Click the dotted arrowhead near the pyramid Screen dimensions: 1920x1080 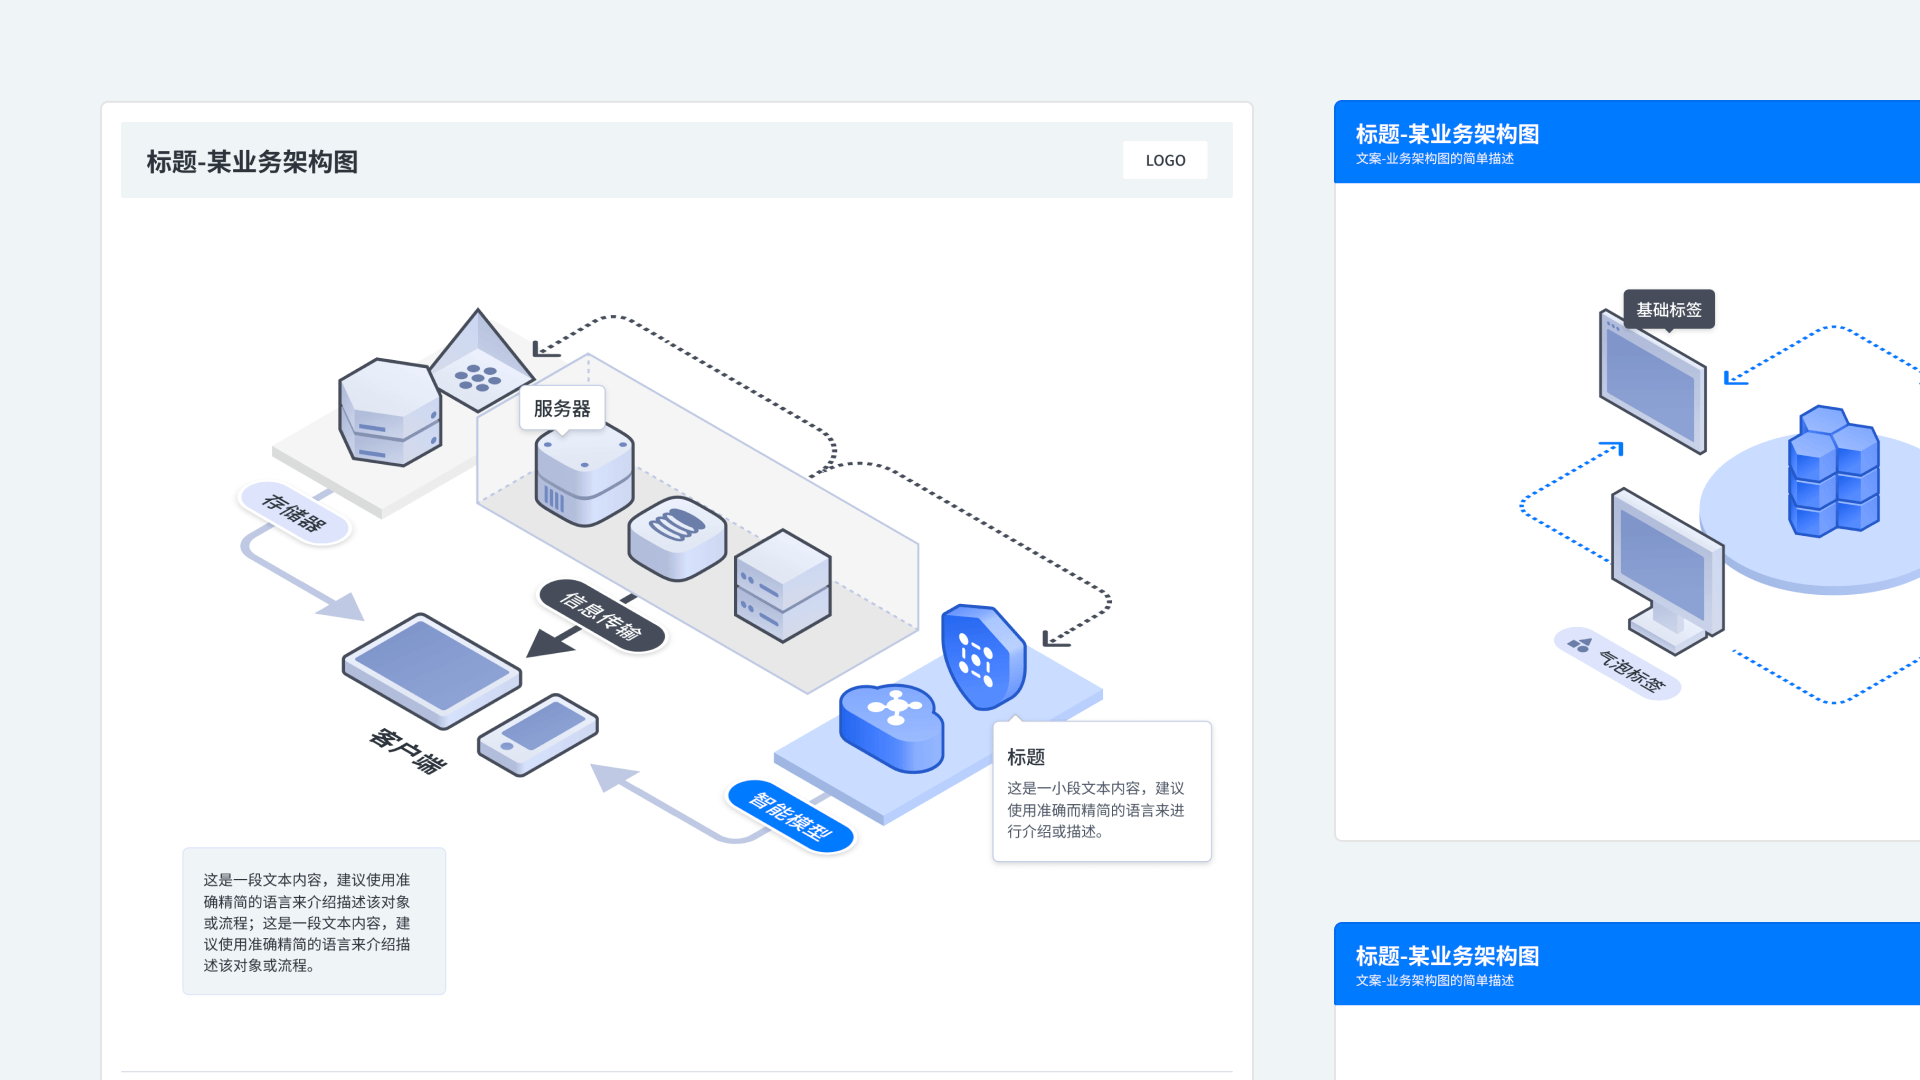(545, 348)
